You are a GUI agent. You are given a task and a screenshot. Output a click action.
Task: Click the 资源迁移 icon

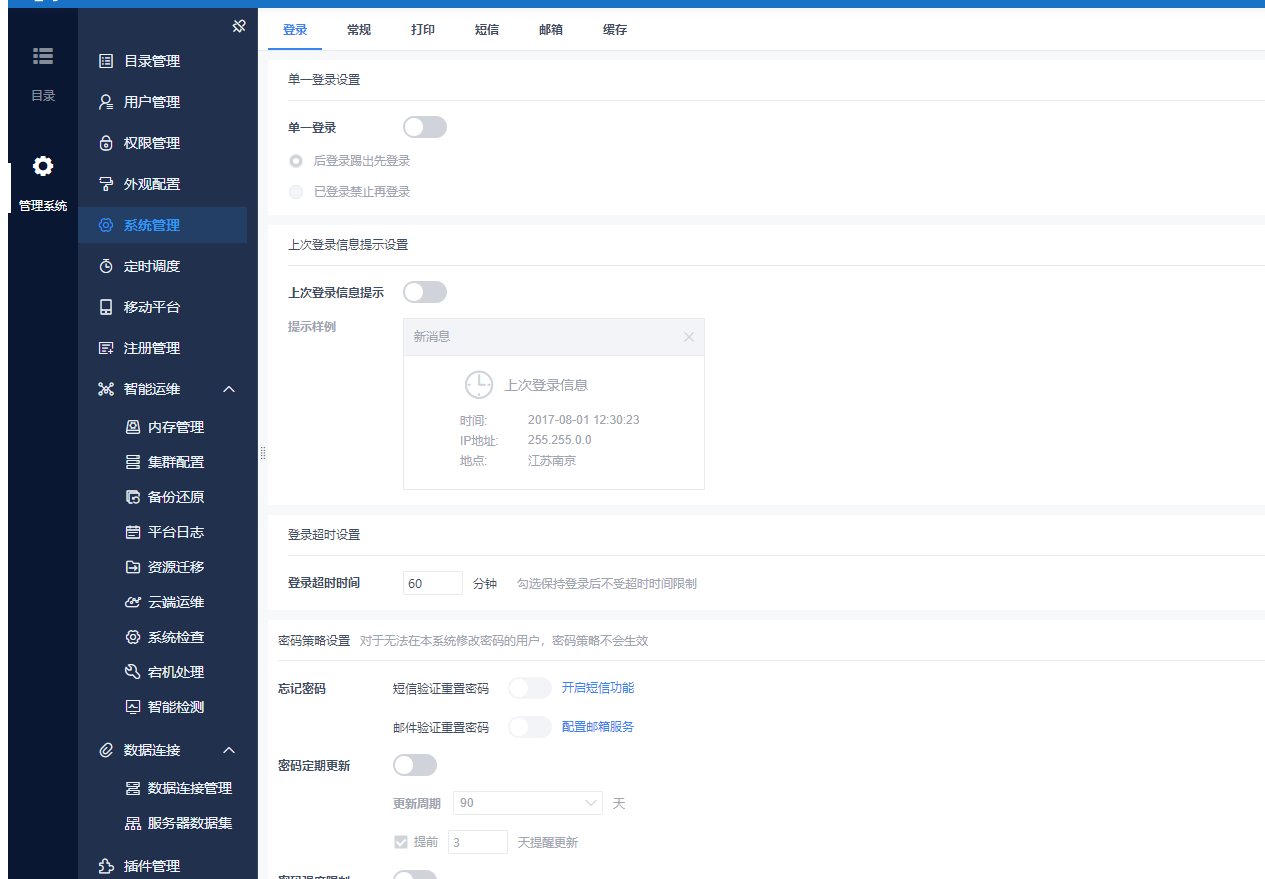(x=132, y=567)
